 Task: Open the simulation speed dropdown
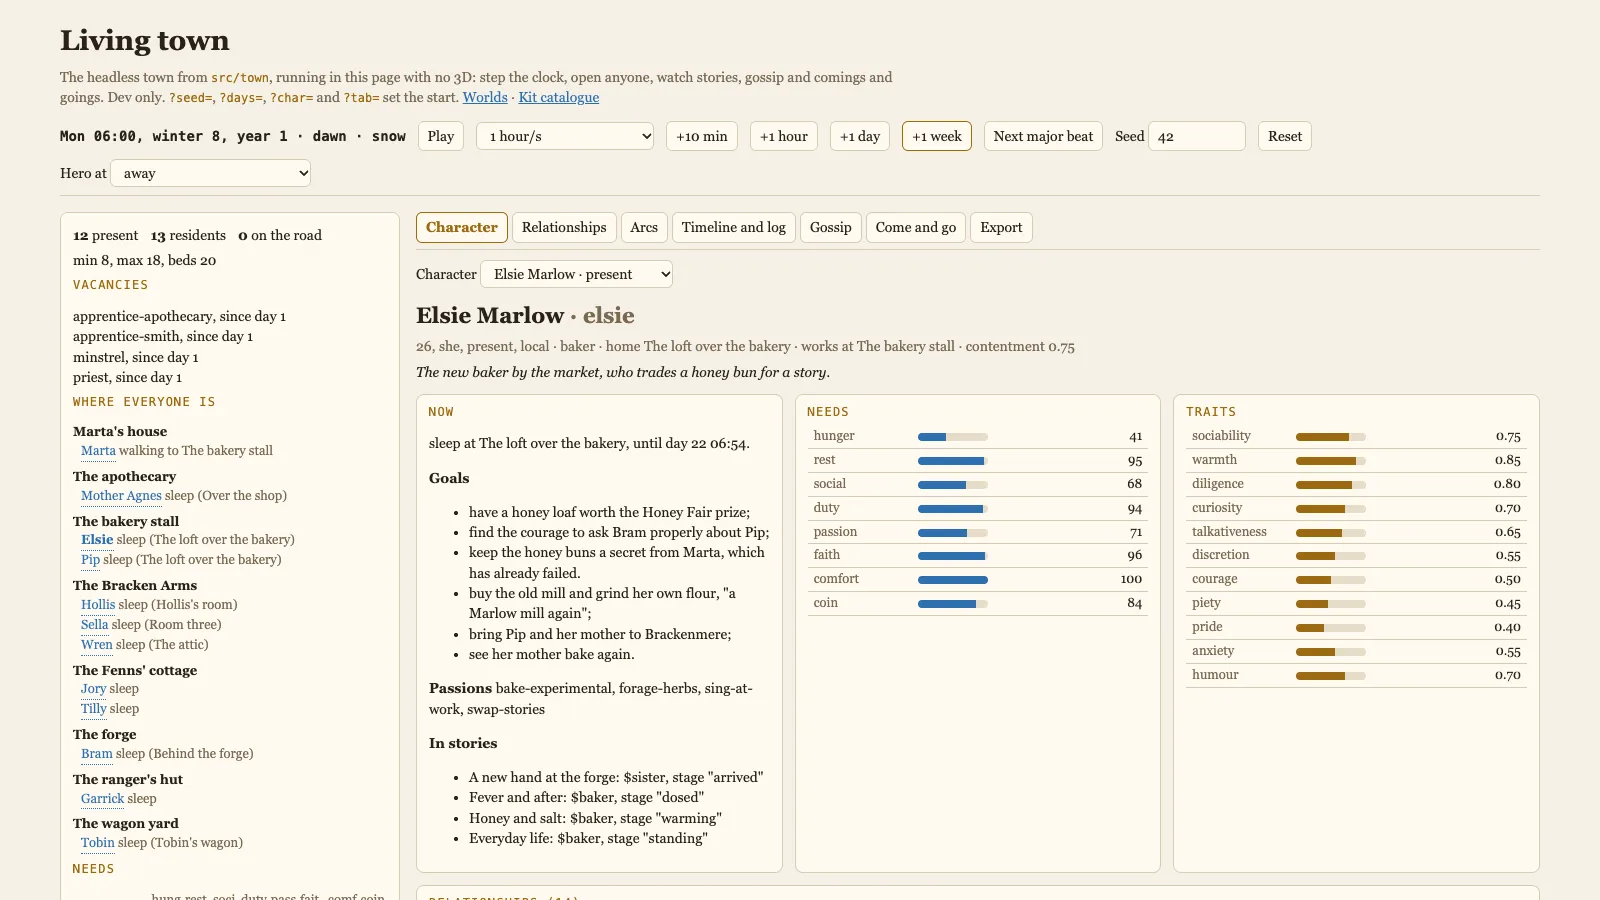tap(566, 136)
